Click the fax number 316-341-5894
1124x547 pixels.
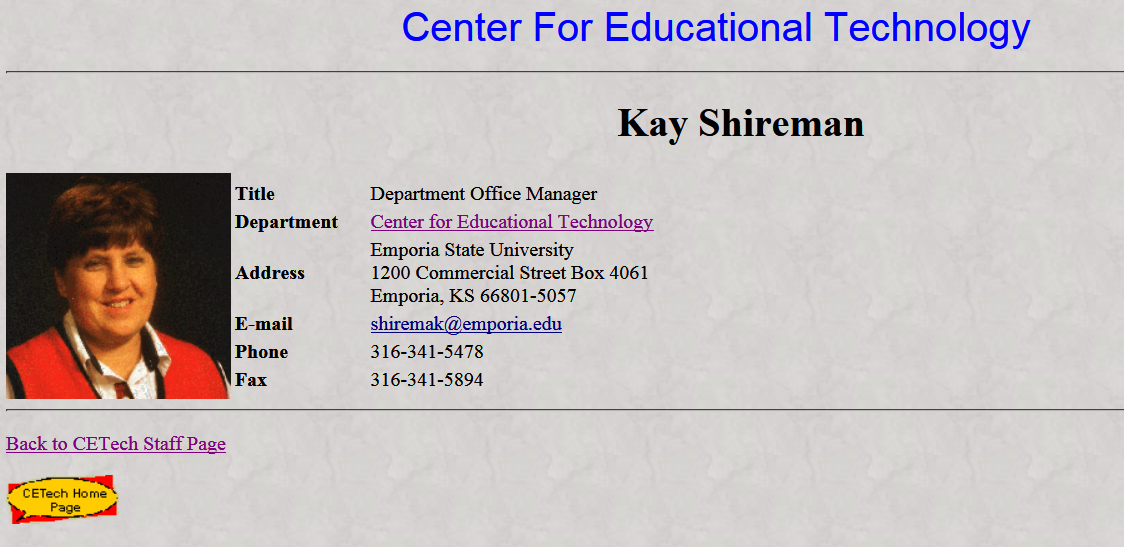pyautogui.click(x=427, y=380)
